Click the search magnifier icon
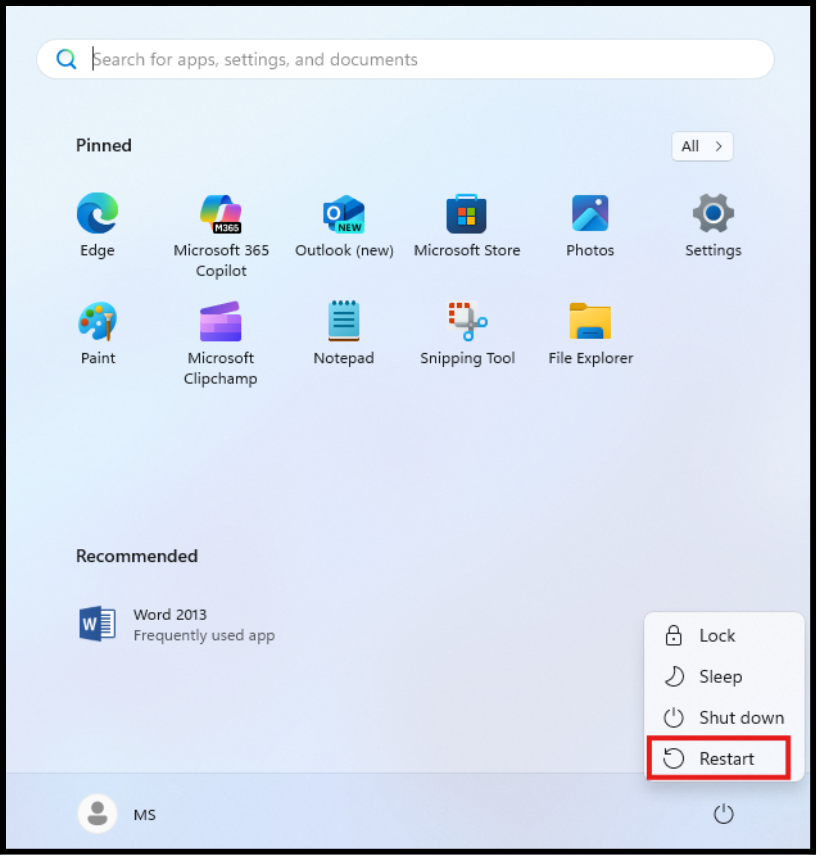 click(66, 59)
